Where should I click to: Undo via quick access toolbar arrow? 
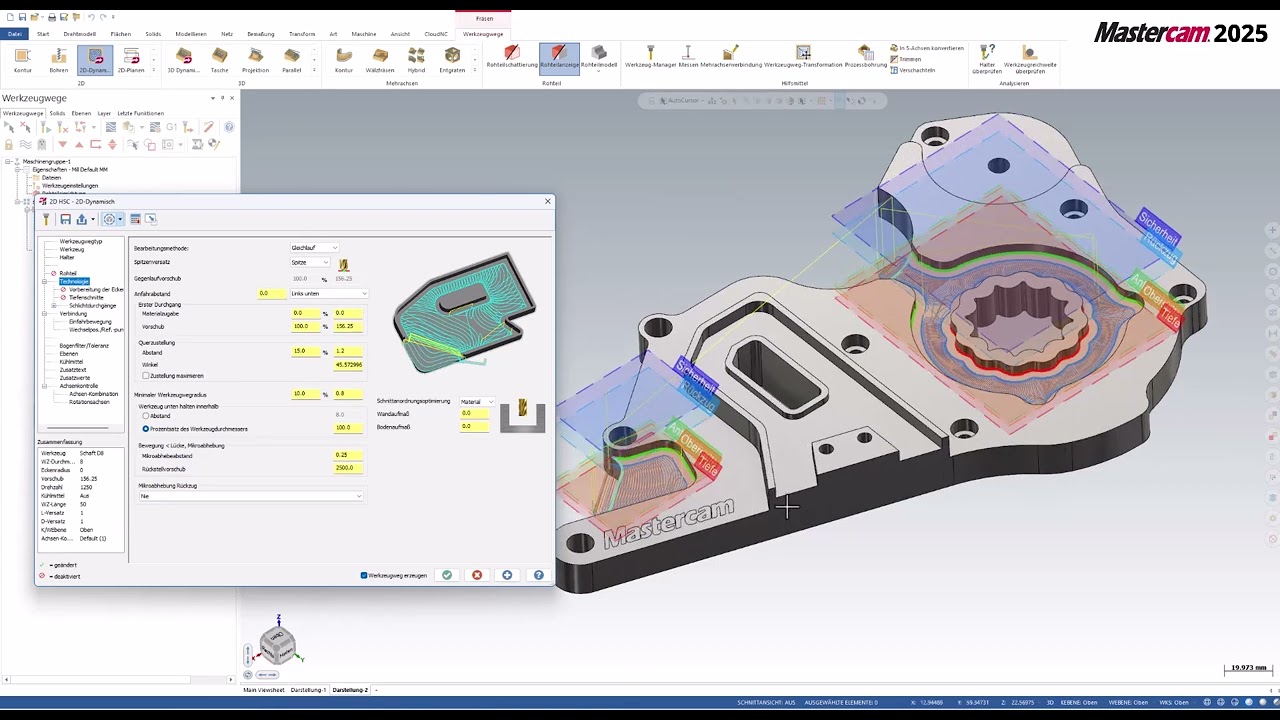tap(91, 17)
